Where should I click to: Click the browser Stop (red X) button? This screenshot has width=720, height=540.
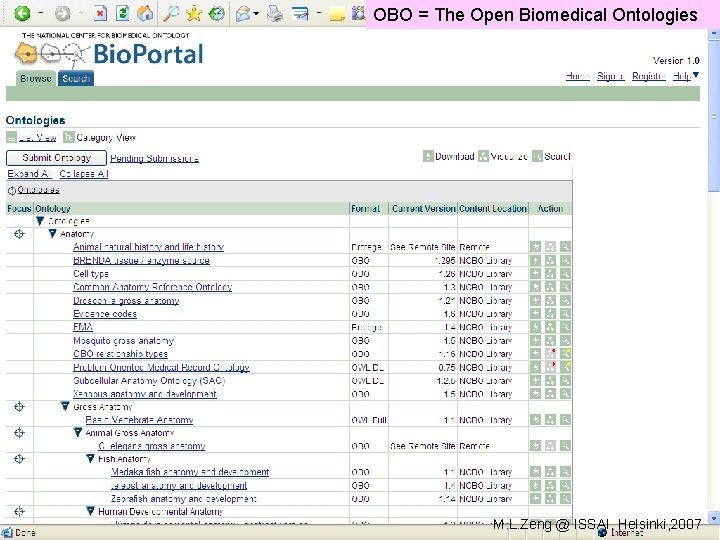coord(100,13)
